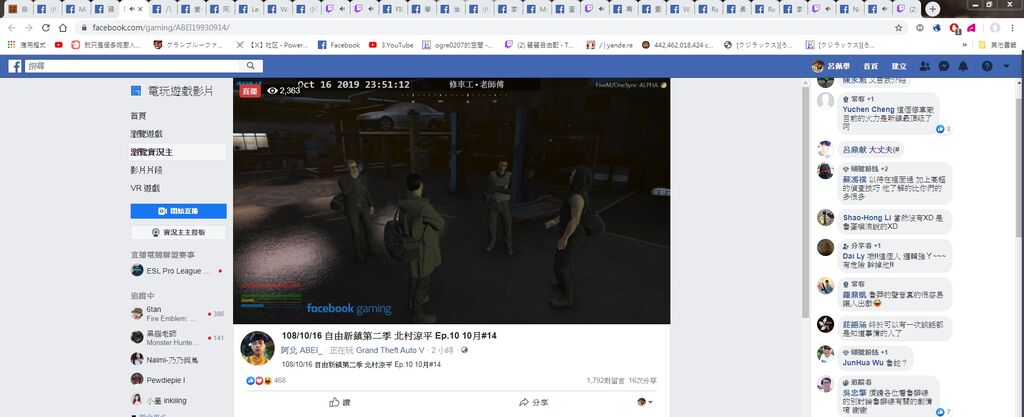Open 建立 menu in the header
This screenshot has width=1024, height=417.
pos(899,67)
